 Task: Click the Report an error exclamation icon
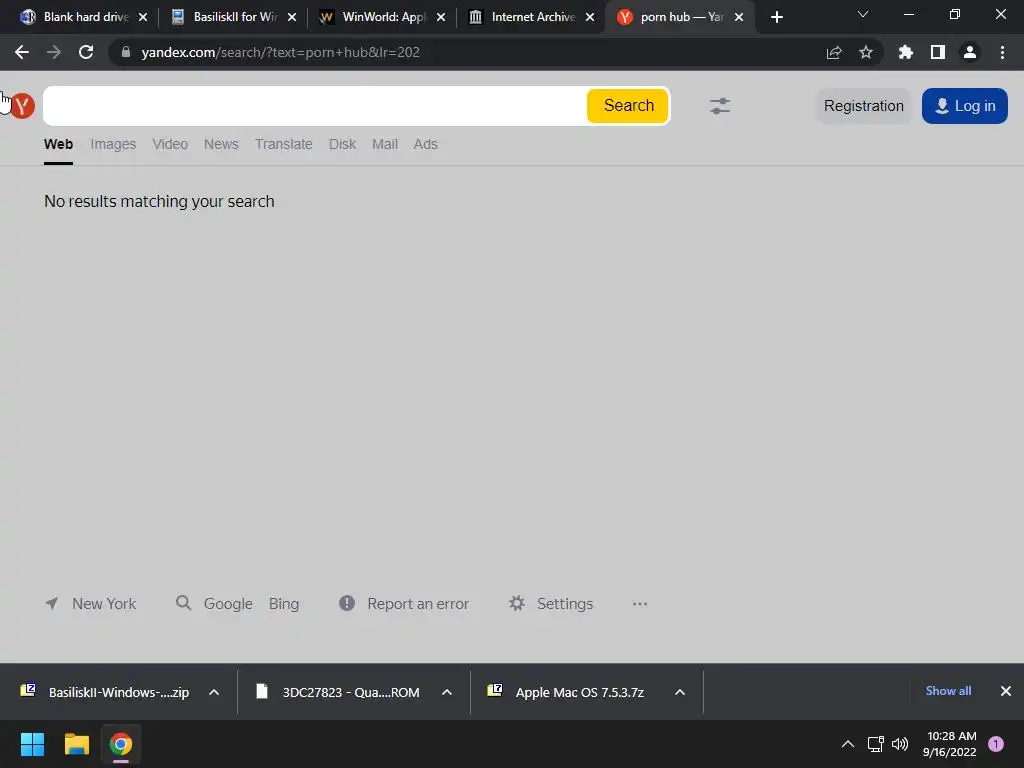coord(347,603)
